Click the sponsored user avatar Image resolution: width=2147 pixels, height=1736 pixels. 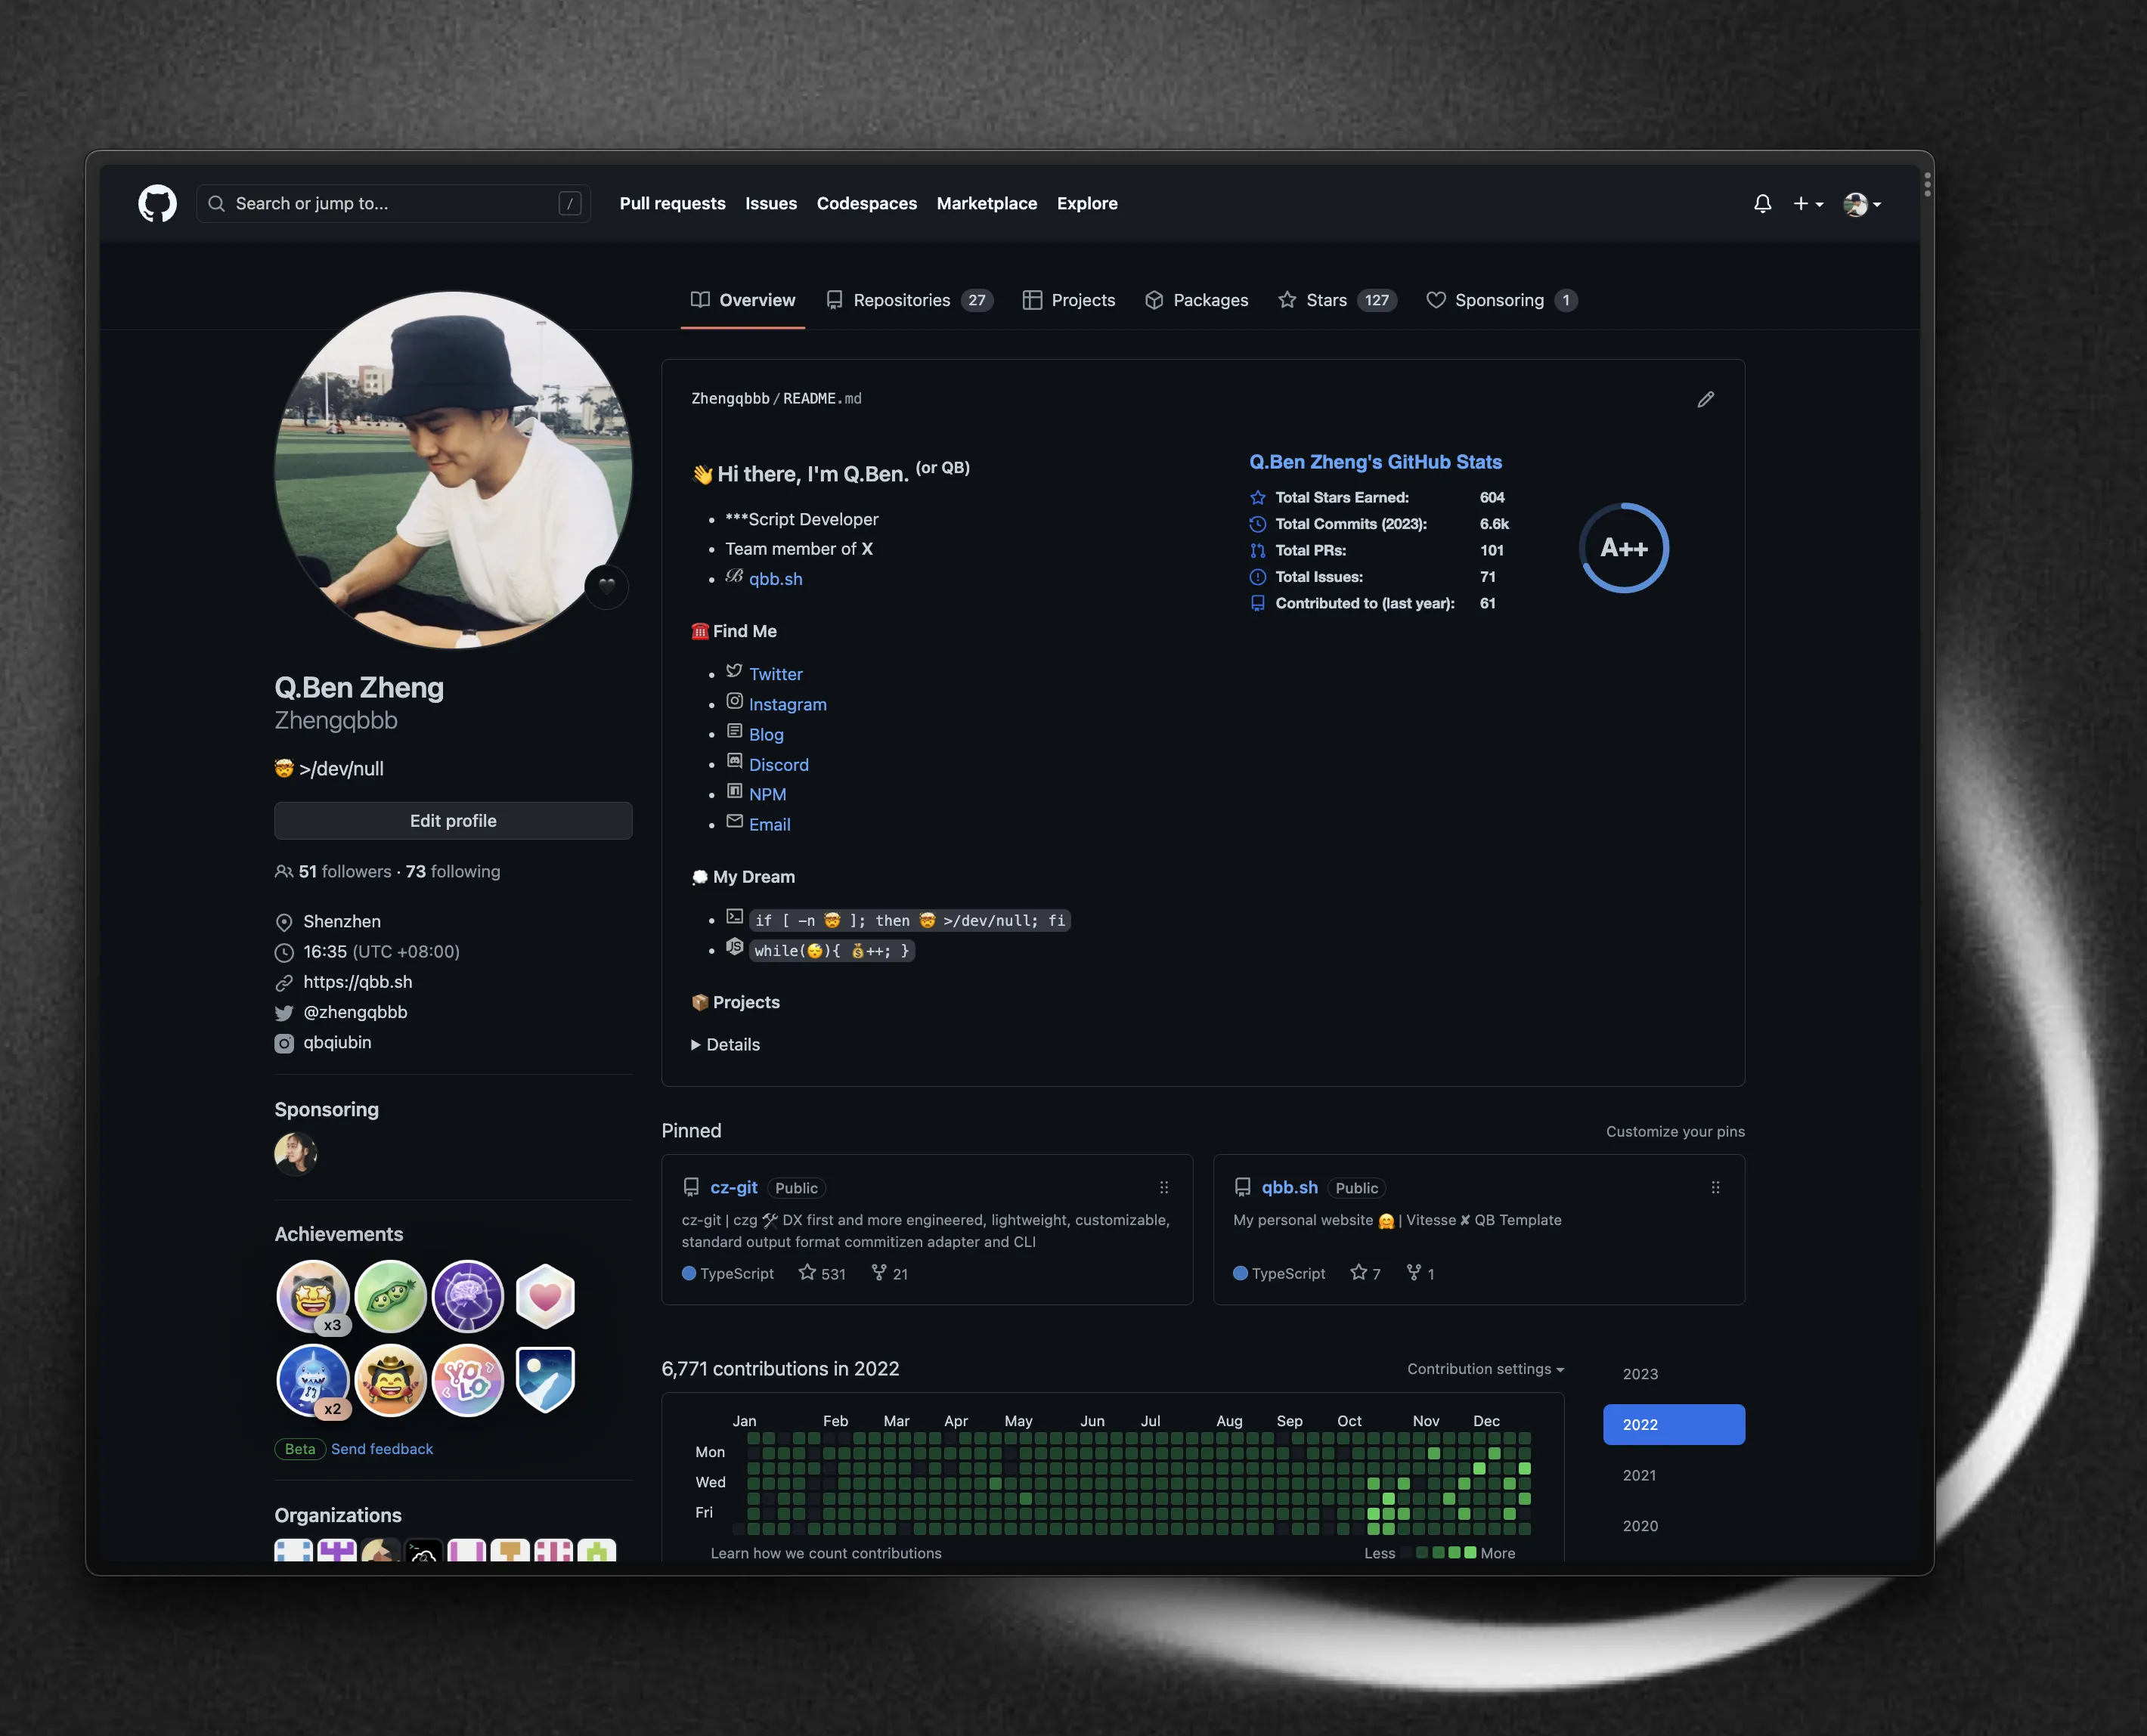pyautogui.click(x=296, y=1153)
